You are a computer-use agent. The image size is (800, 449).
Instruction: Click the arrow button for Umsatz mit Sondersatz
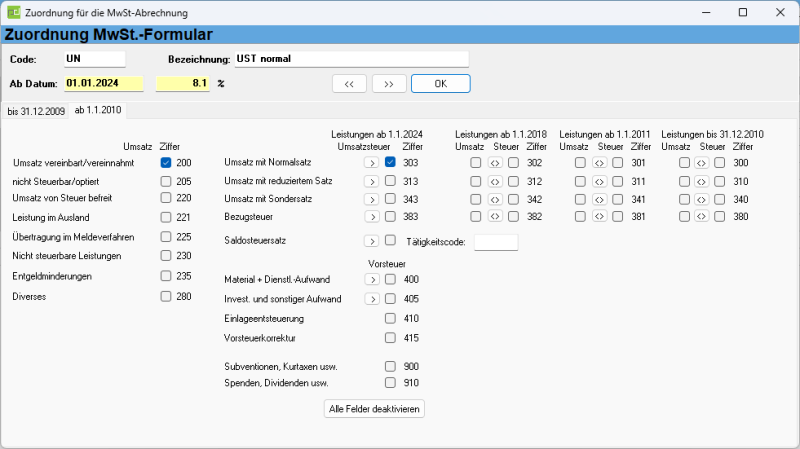(x=371, y=199)
